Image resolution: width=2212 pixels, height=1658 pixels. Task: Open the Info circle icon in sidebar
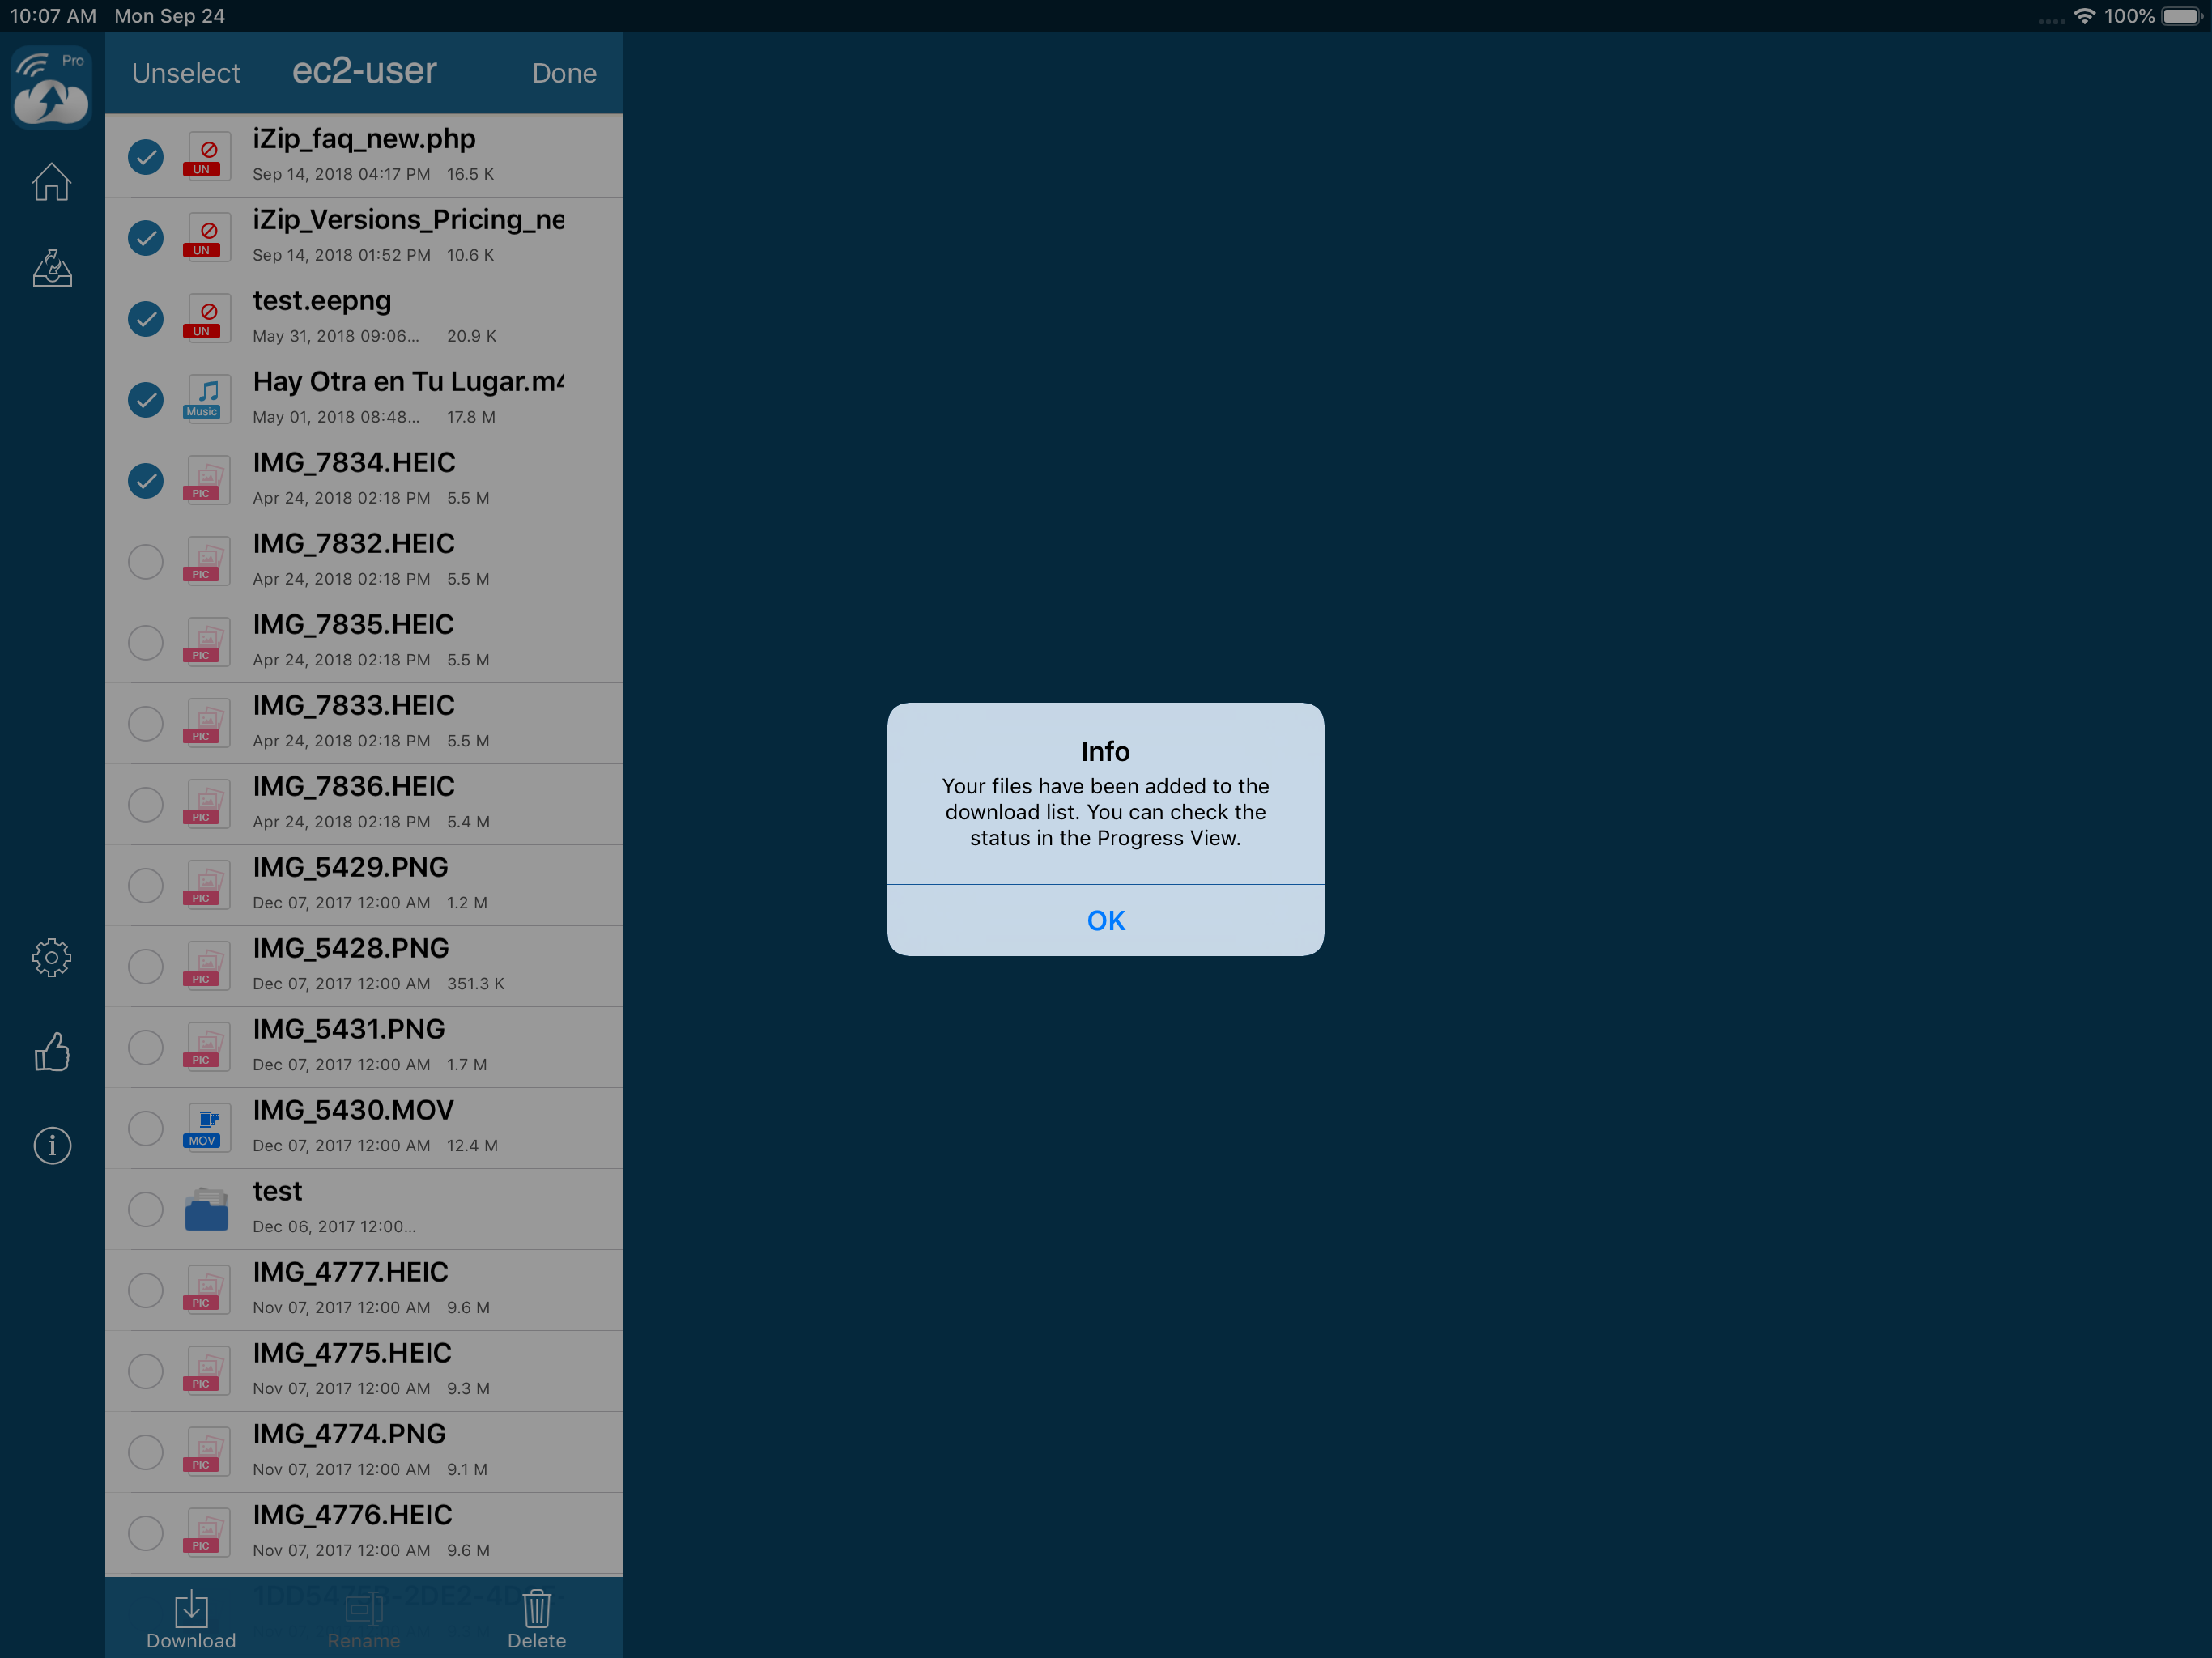tap(52, 1145)
